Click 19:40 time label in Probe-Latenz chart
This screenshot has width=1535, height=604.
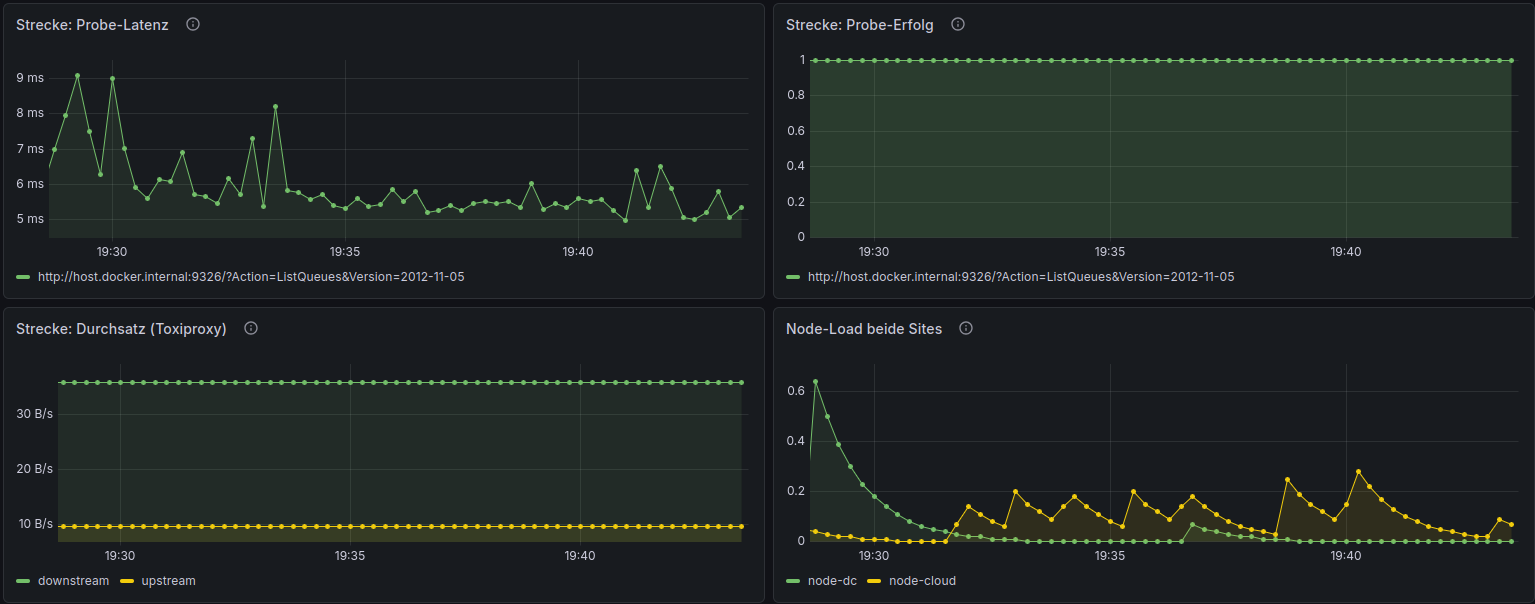coord(578,252)
